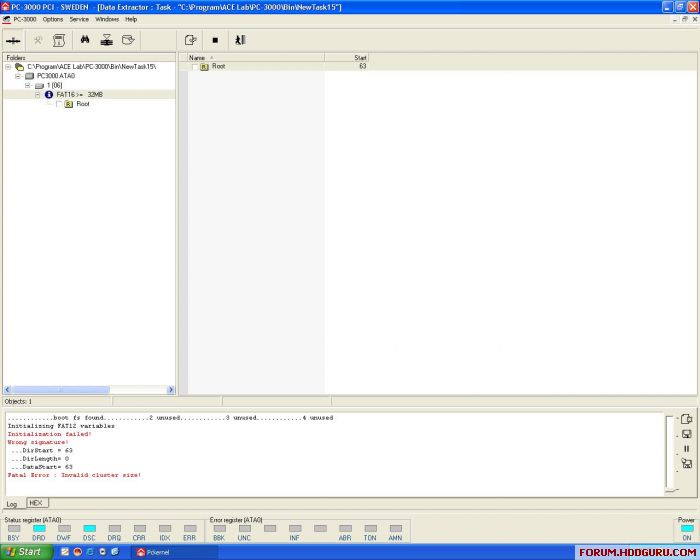Click the Folders panel scrollbar right arrow
This screenshot has width=700, height=560.
tap(171, 390)
